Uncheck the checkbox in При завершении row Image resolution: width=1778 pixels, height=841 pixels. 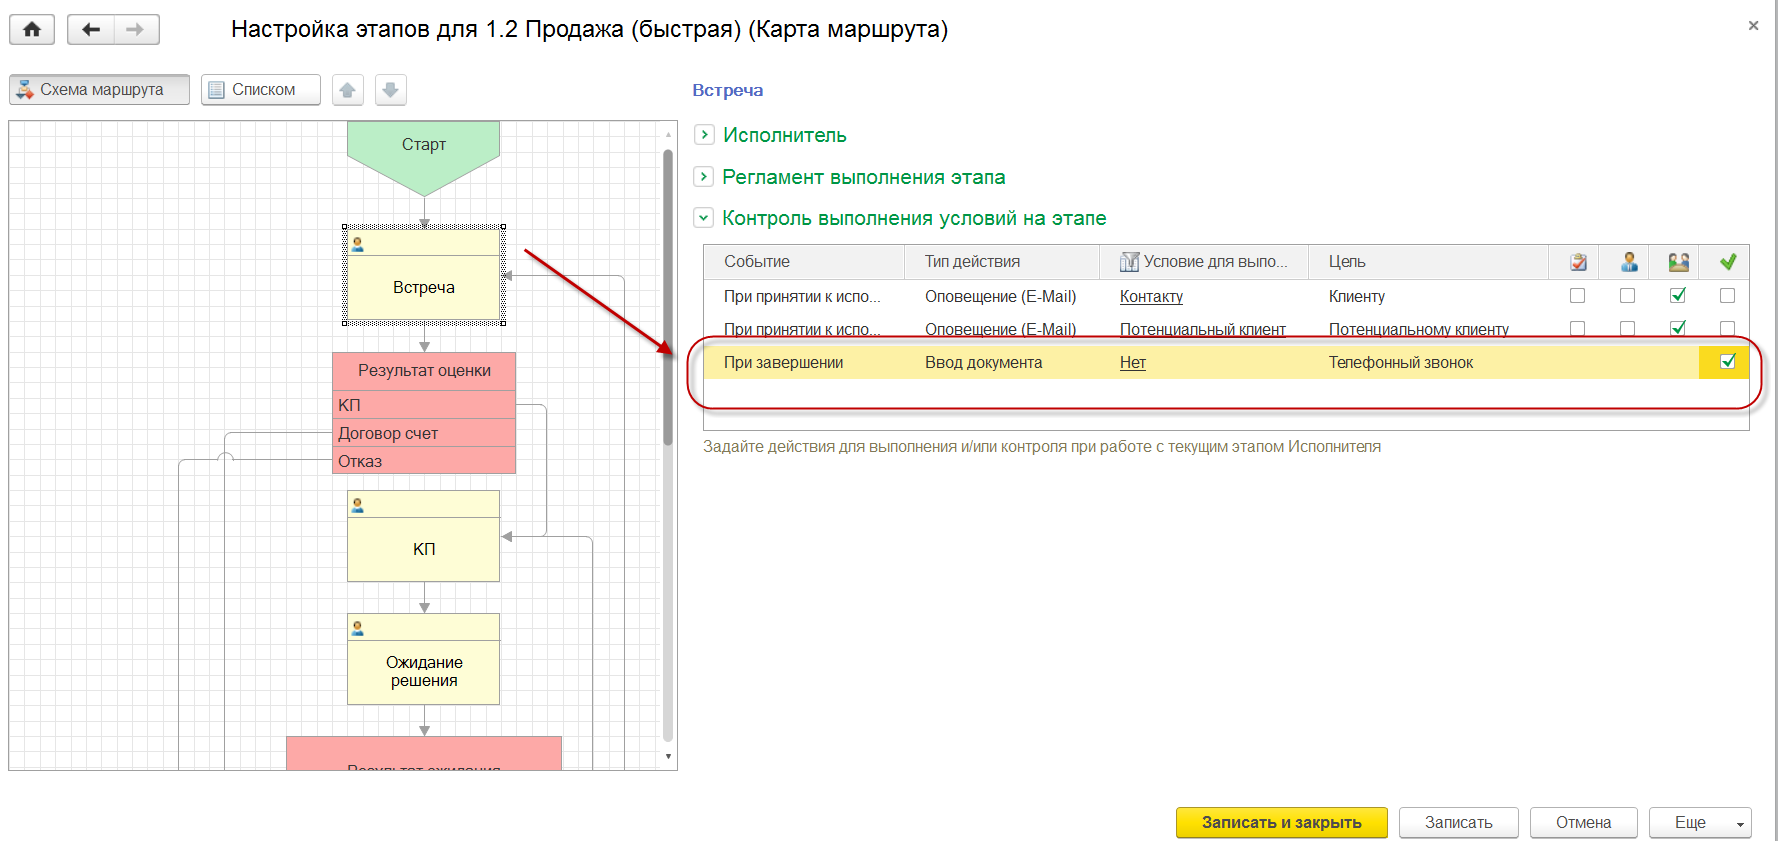pyautogui.click(x=1727, y=361)
